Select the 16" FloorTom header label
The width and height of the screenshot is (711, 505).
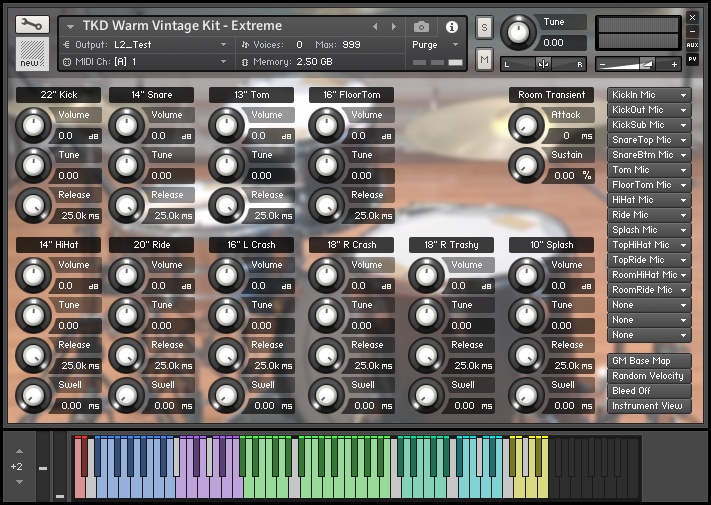[351, 95]
